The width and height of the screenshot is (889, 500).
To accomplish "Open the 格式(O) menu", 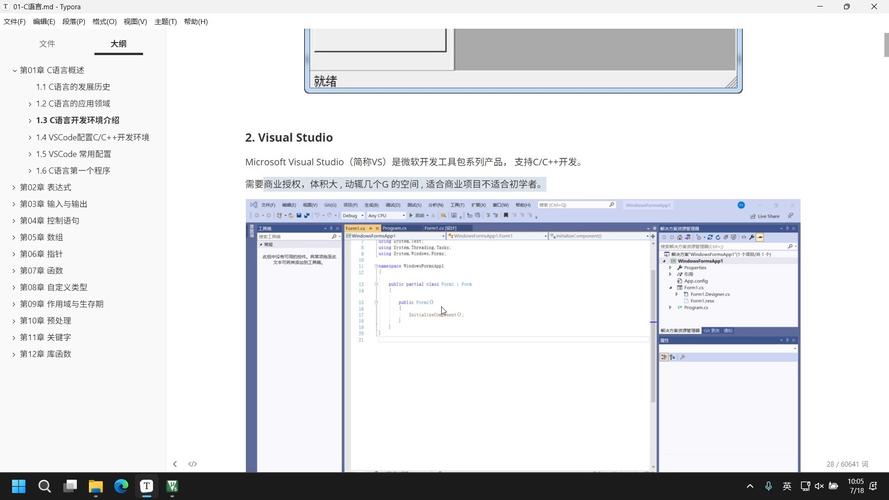I will 104,21.
